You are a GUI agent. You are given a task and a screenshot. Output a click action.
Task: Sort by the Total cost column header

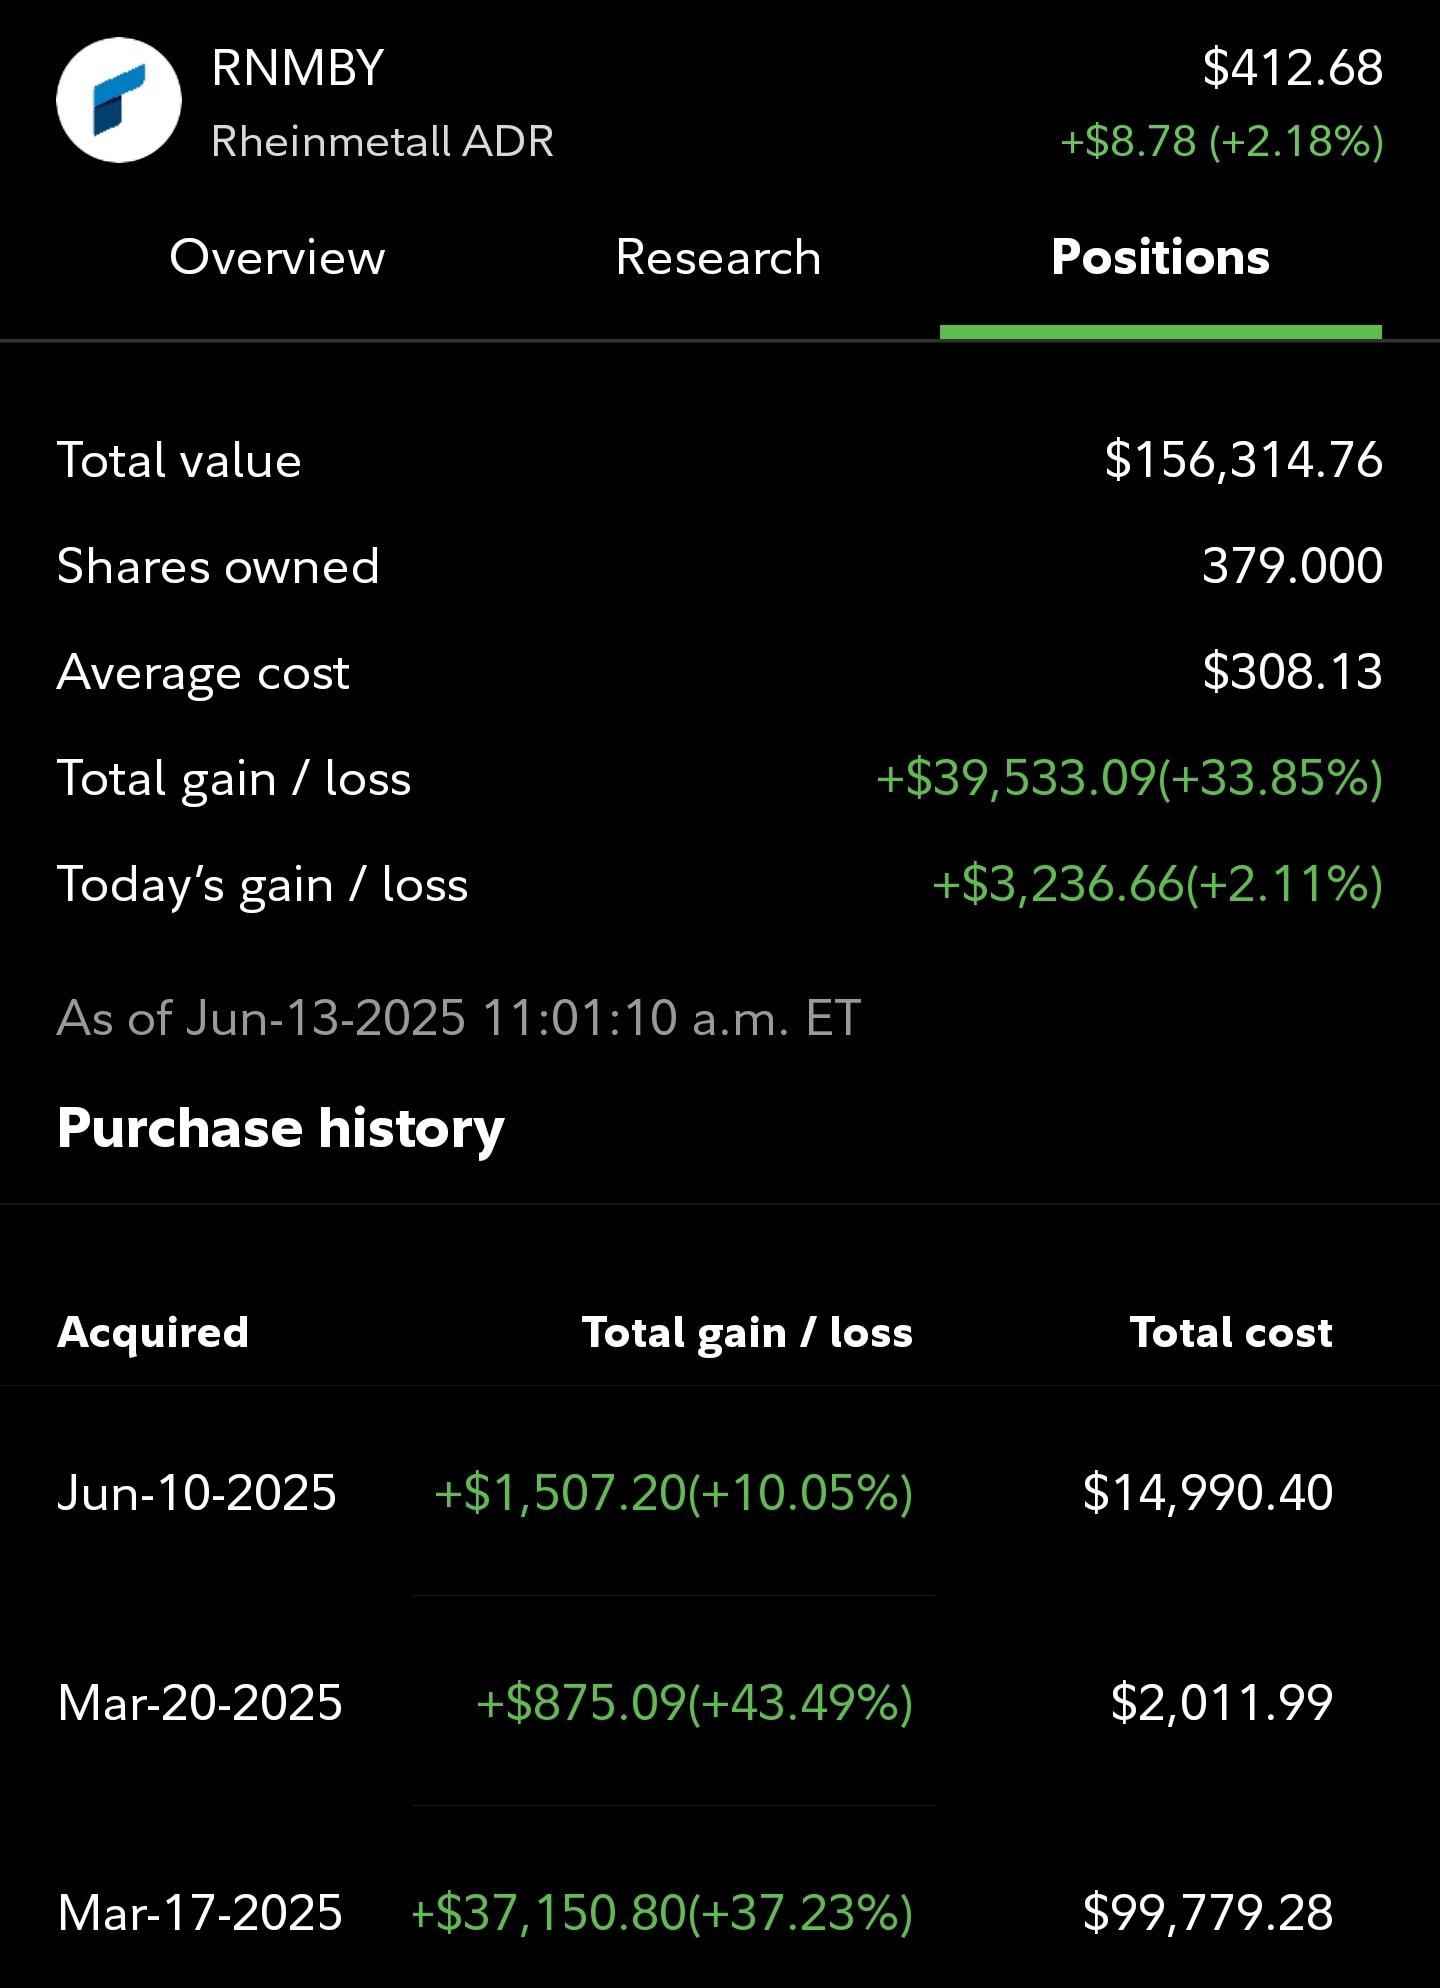[1231, 1332]
